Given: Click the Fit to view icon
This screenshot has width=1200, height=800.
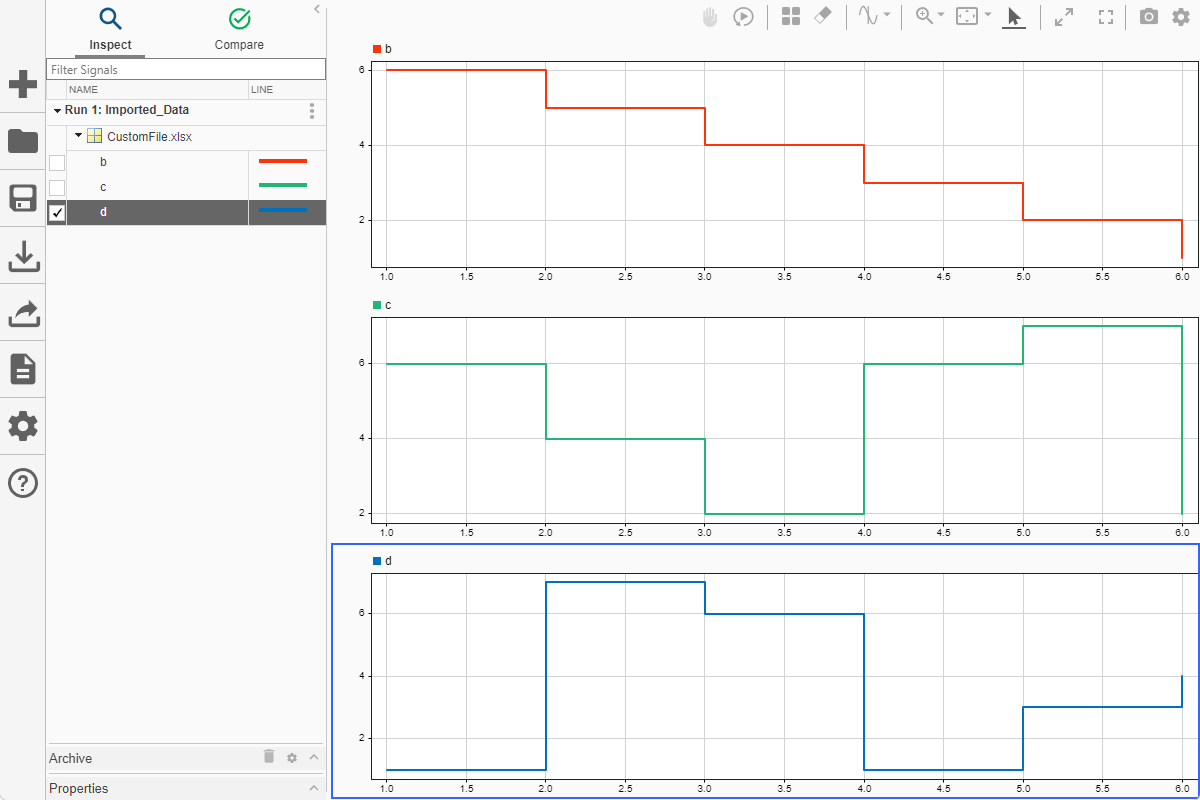Looking at the screenshot, I should pos(967,17).
